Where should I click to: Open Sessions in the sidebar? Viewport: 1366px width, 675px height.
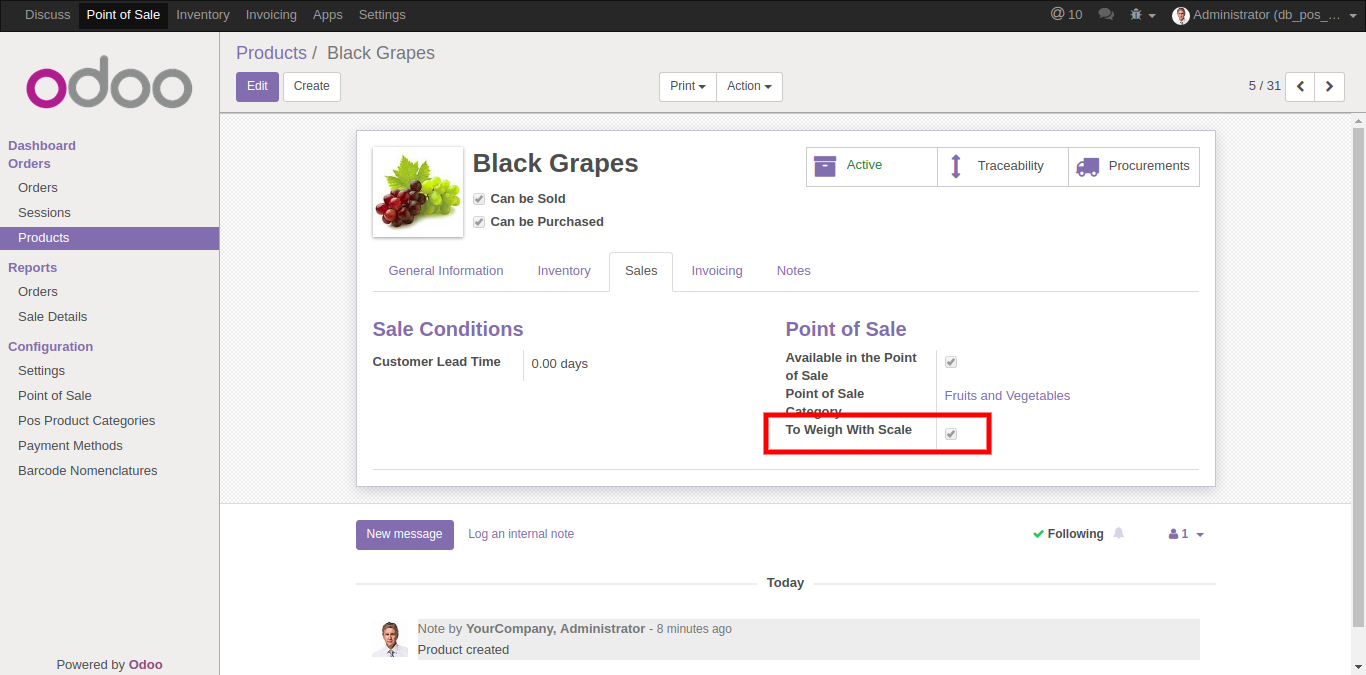click(44, 213)
